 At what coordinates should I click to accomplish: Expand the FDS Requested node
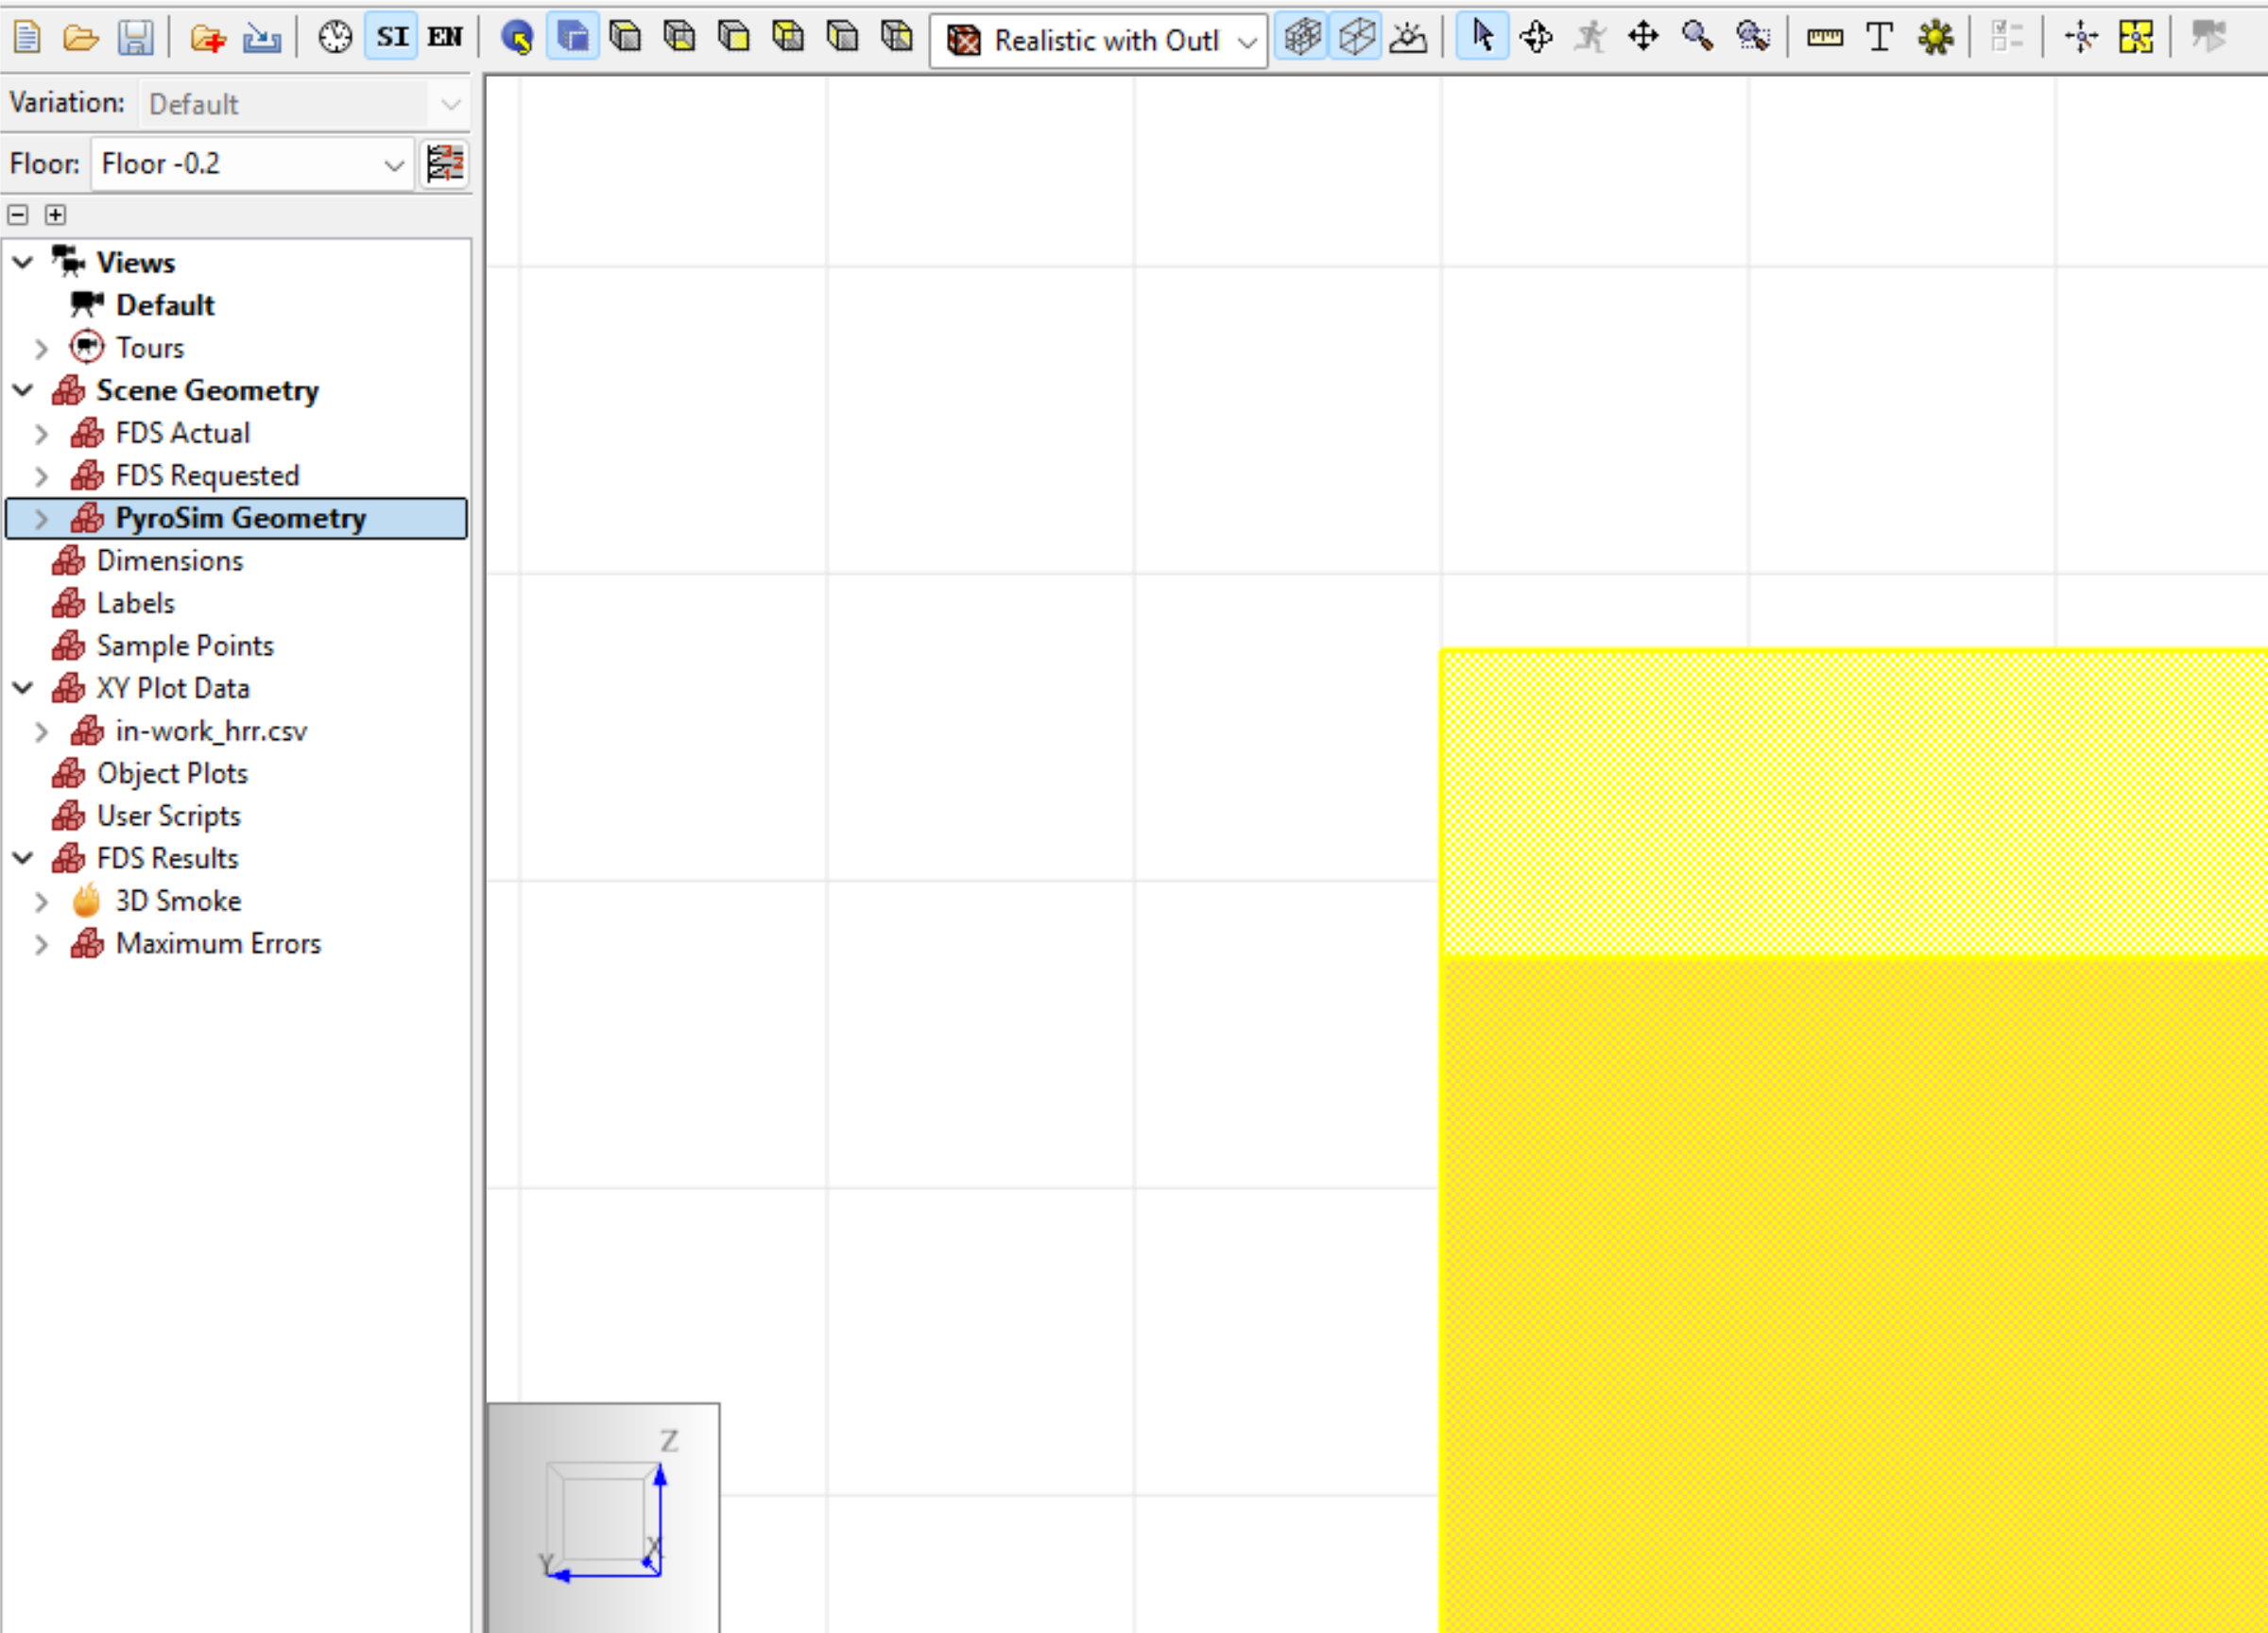coord(41,476)
